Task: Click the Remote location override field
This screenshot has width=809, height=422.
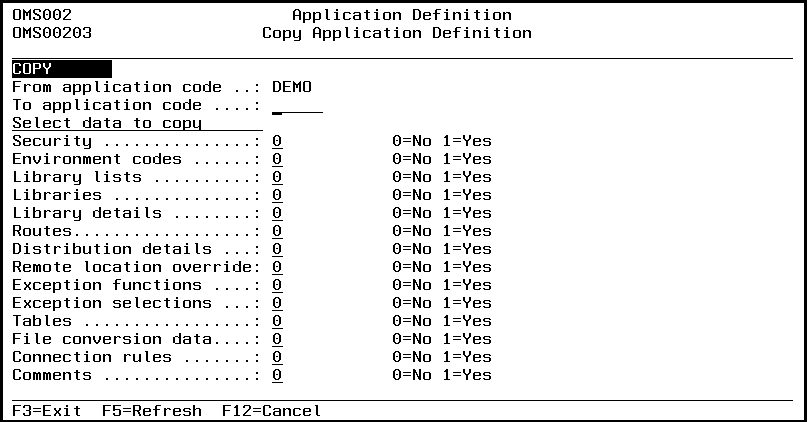Action: pyautogui.click(x=277, y=267)
